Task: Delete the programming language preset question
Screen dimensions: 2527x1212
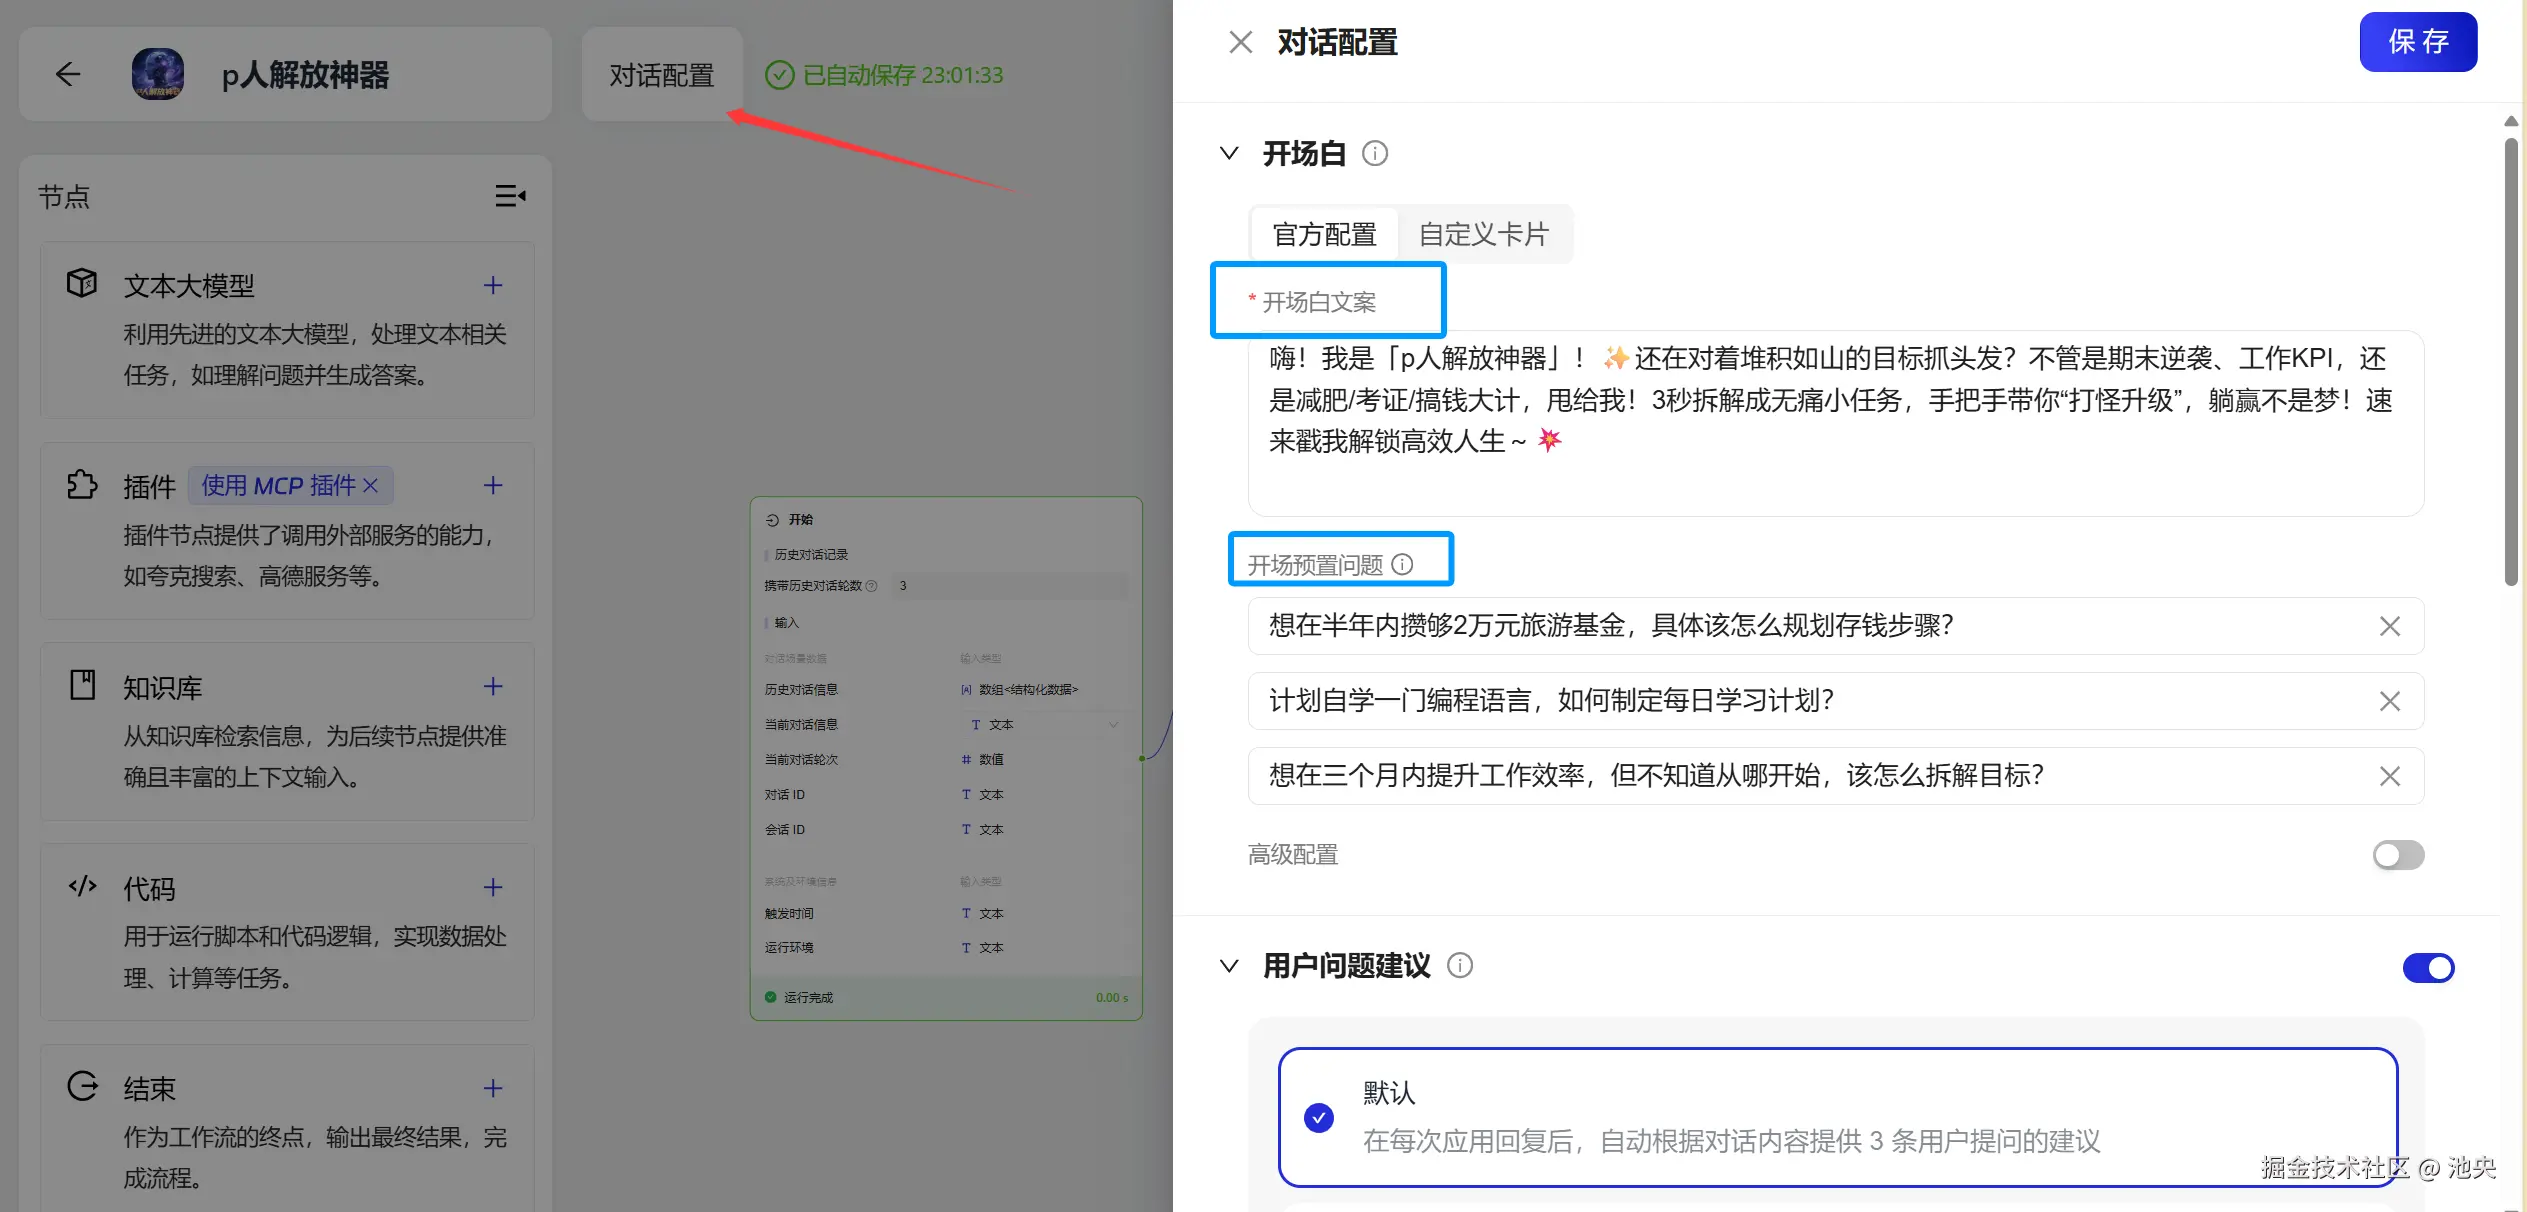Action: tap(2390, 700)
